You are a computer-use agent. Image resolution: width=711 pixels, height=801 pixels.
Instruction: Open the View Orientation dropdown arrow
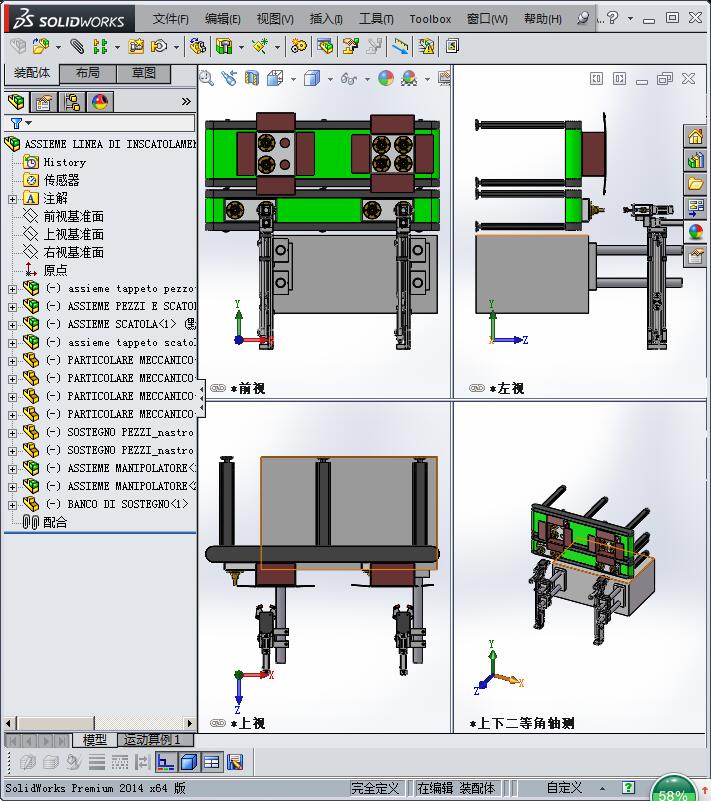point(293,79)
